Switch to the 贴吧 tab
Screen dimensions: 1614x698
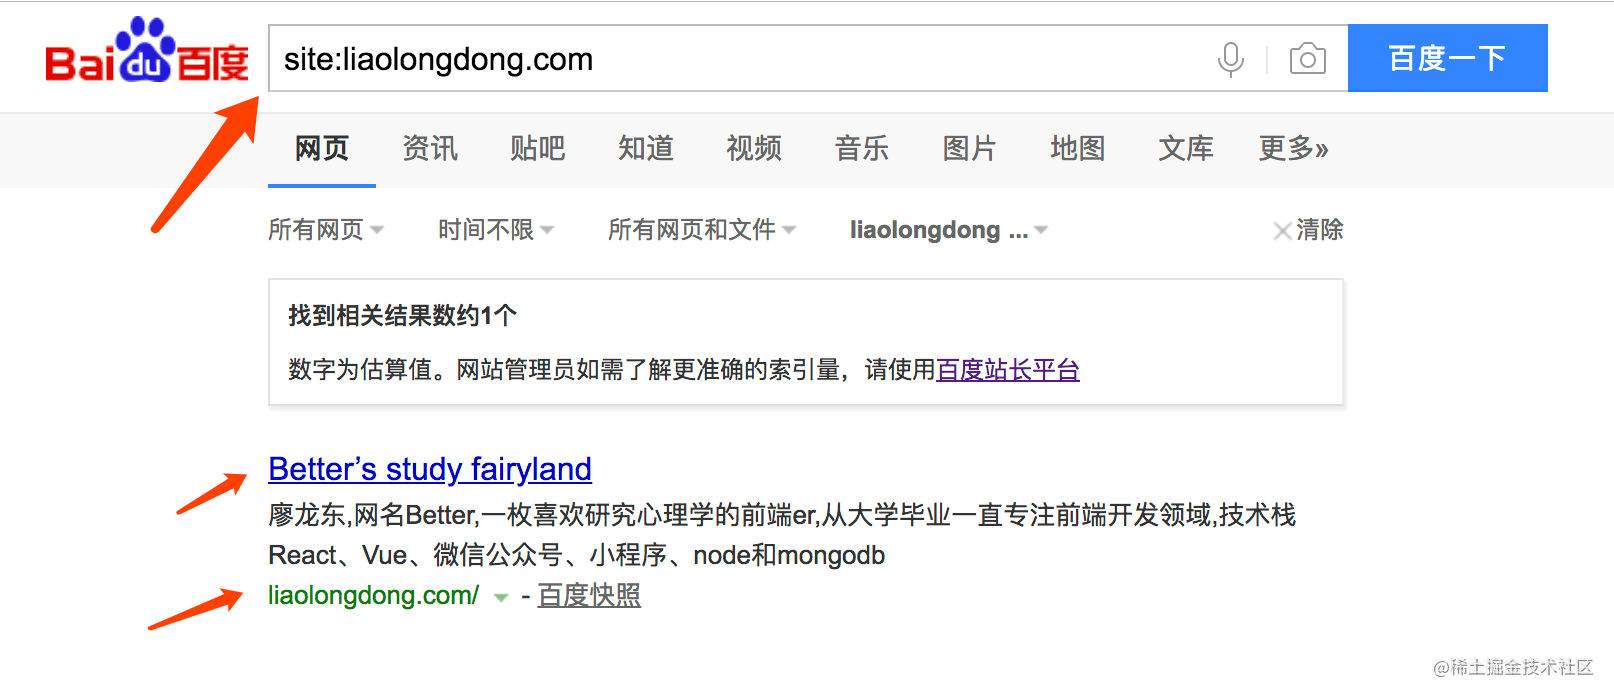pyautogui.click(x=538, y=149)
